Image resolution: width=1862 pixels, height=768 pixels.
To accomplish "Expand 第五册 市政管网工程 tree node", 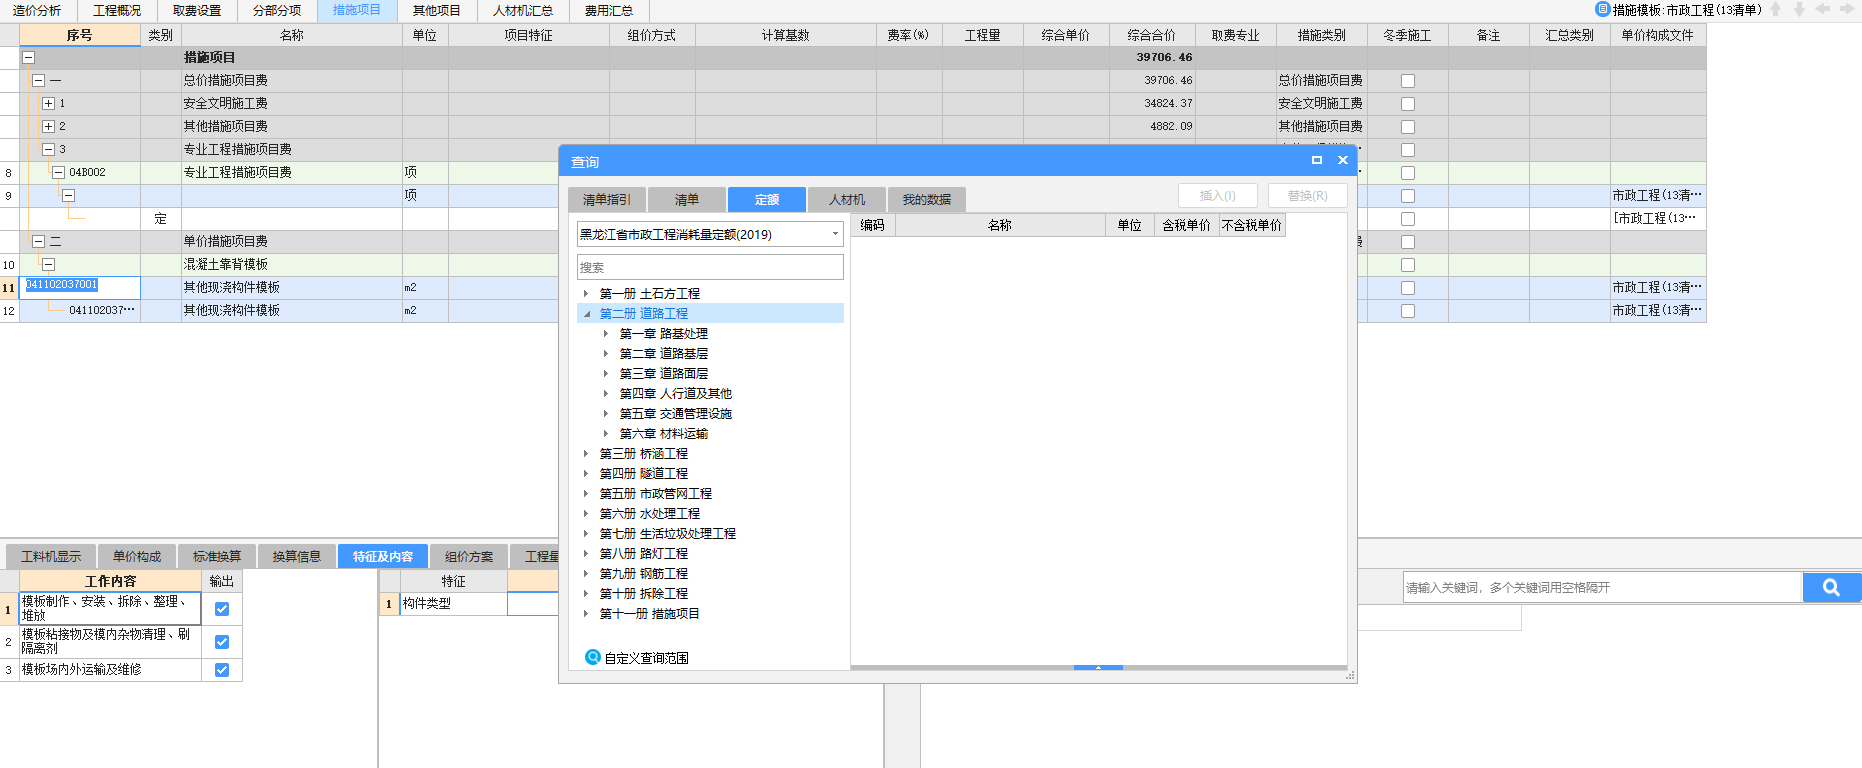I will coord(586,494).
